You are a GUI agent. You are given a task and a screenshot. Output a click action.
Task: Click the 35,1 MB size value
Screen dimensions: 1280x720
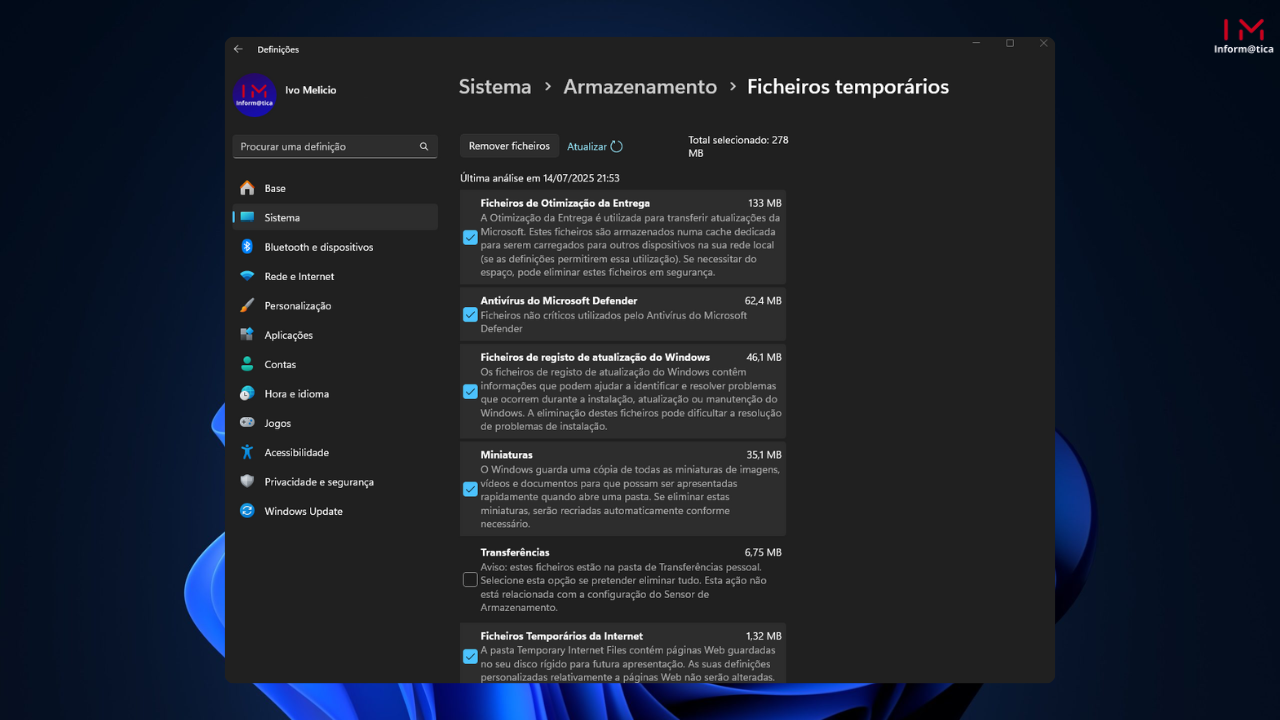click(764, 455)
